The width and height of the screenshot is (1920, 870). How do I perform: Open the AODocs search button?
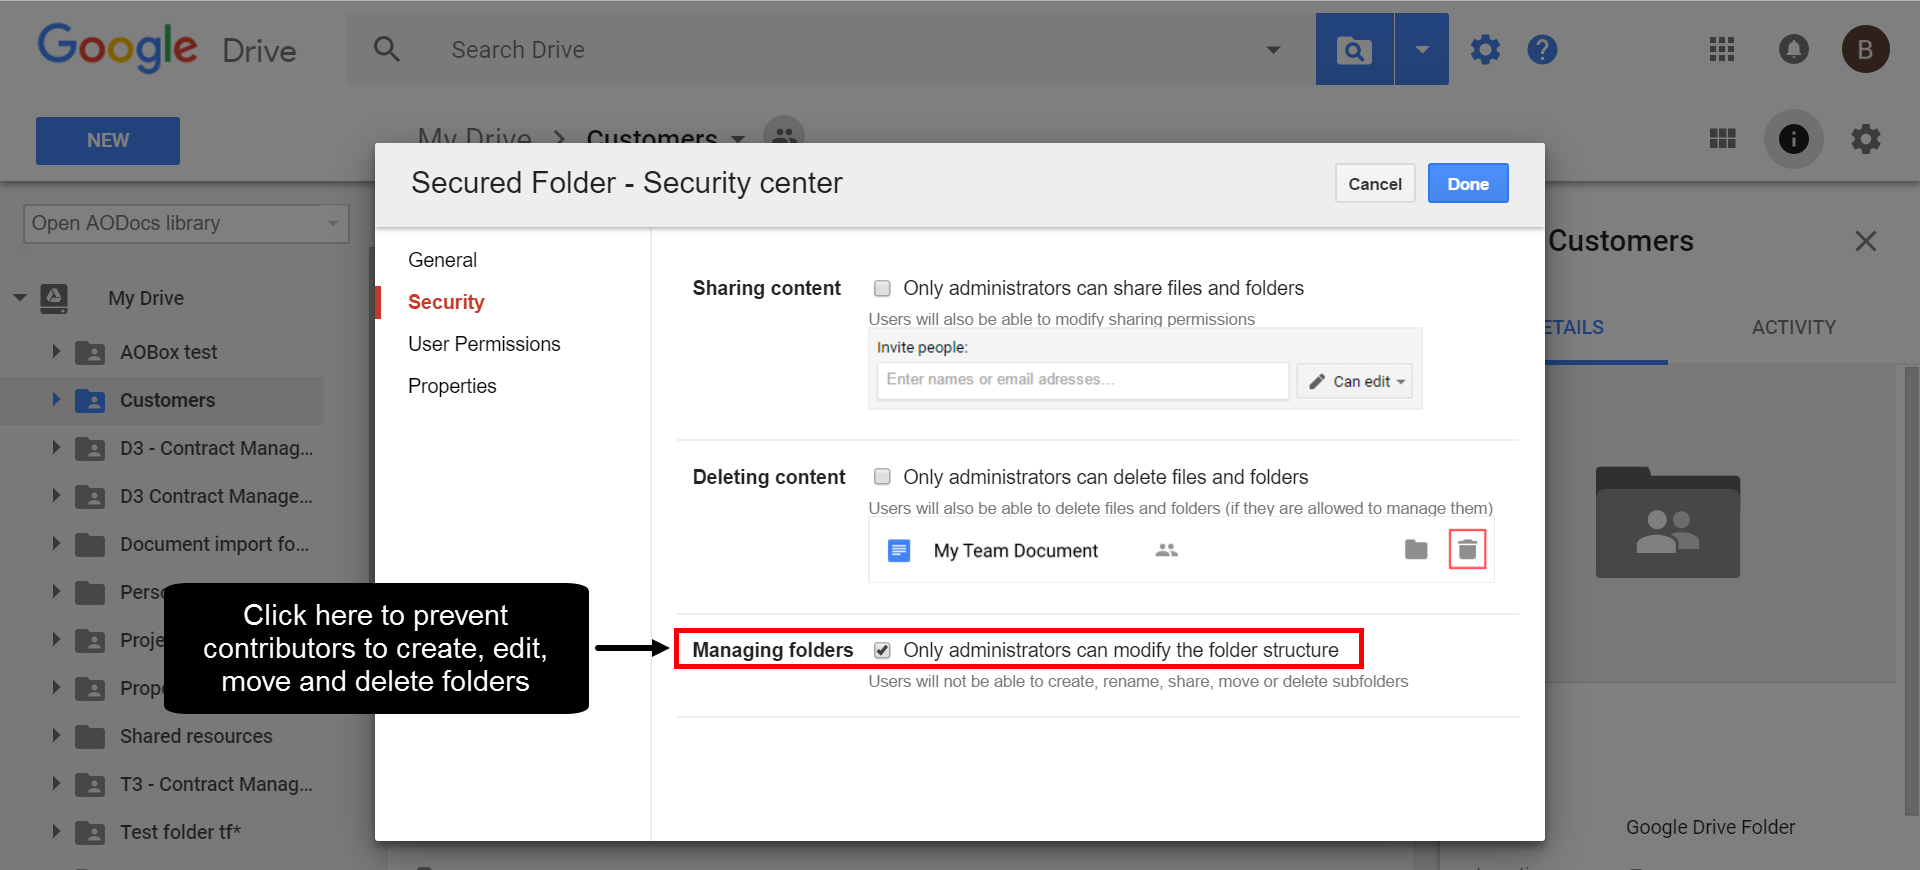tap(1354, 49)
